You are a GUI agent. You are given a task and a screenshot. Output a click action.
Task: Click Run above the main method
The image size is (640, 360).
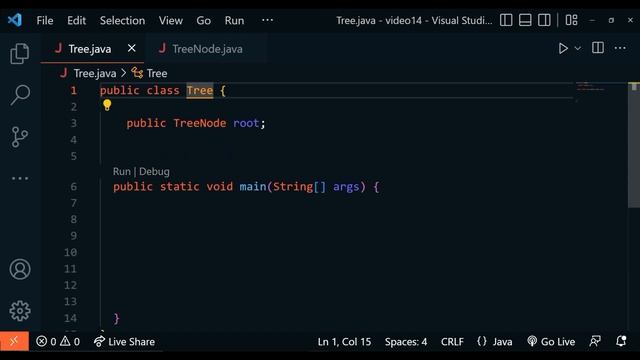pyautogui.click(x=122, y=171)
